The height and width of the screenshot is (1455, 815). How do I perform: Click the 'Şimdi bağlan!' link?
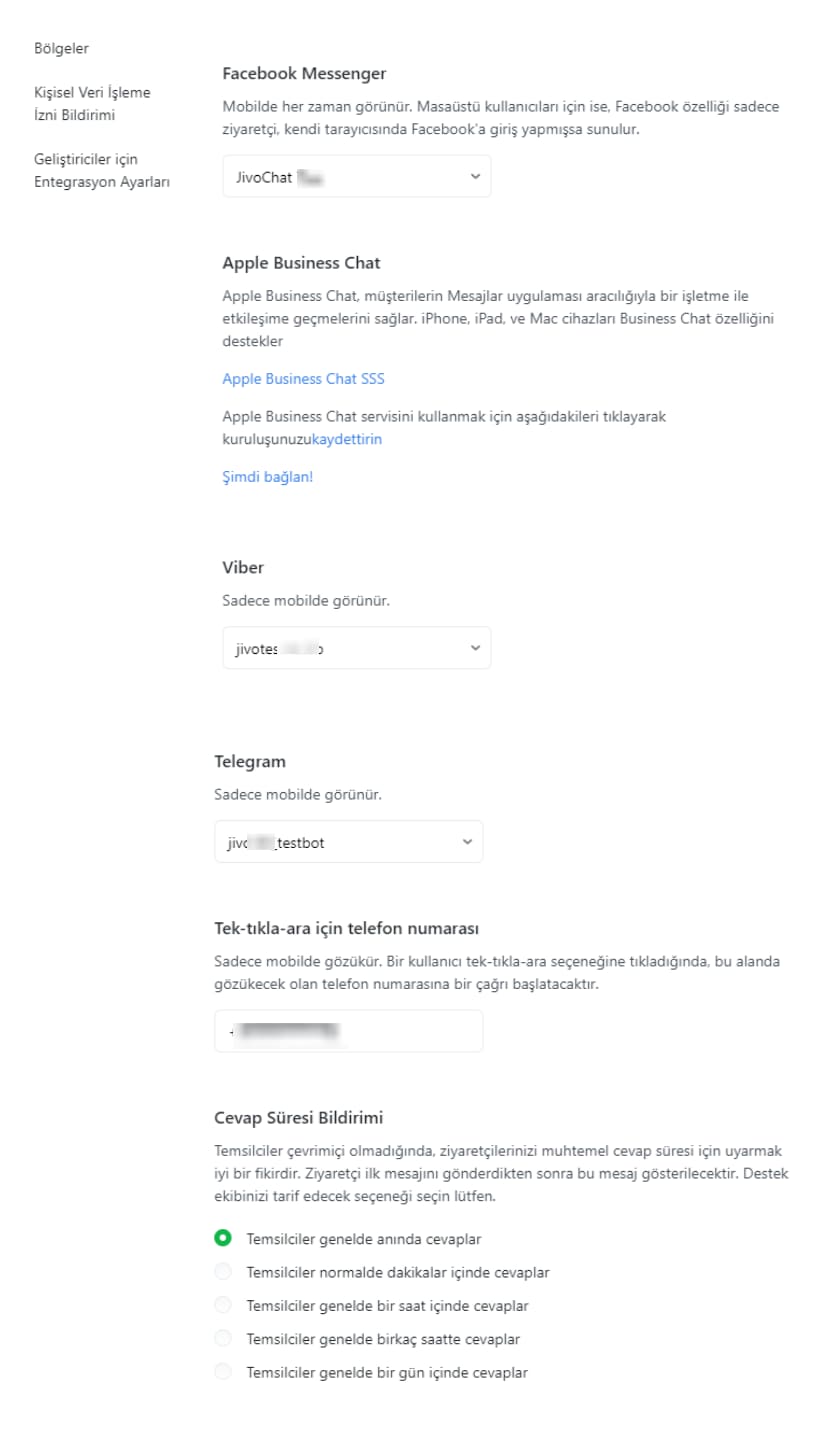pos(267,477)
